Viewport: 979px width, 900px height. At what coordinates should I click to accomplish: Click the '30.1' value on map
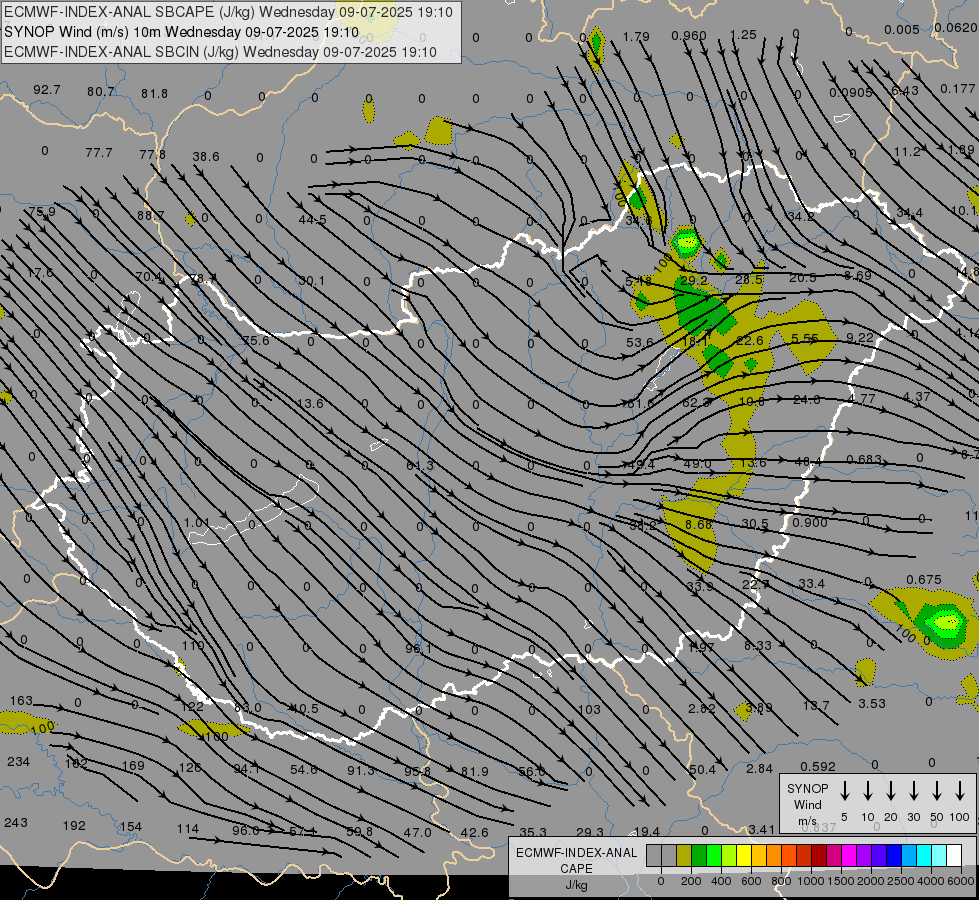coord(312,280)
